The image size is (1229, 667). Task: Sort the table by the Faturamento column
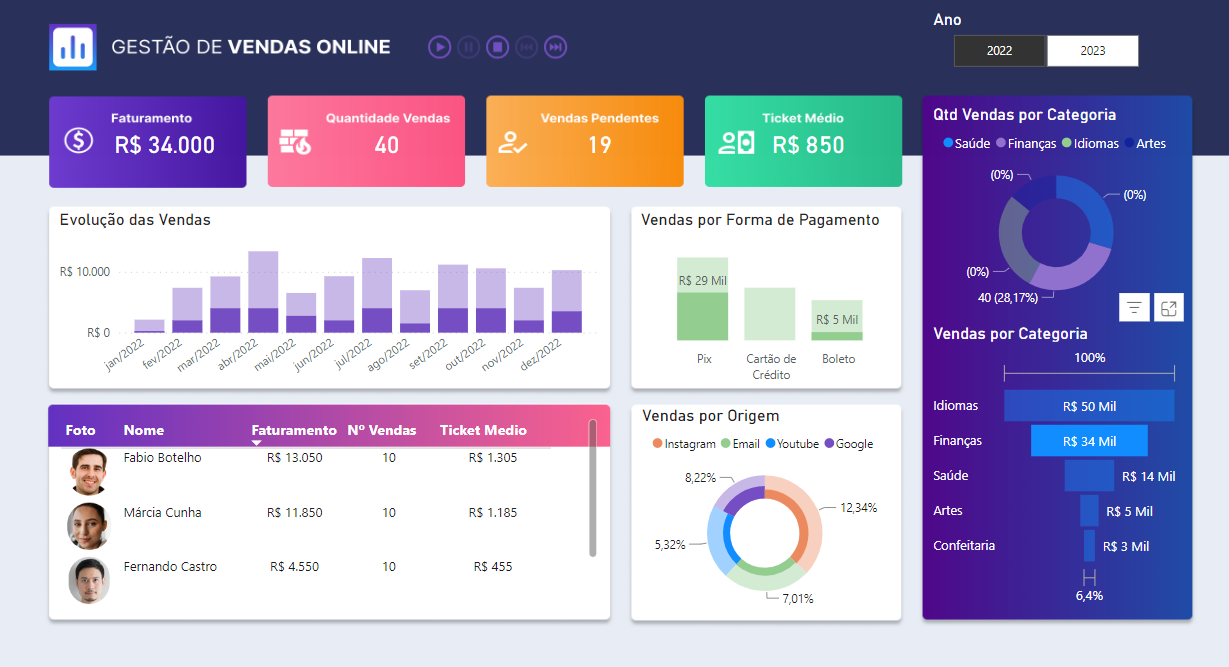click(x=293, y=429)
